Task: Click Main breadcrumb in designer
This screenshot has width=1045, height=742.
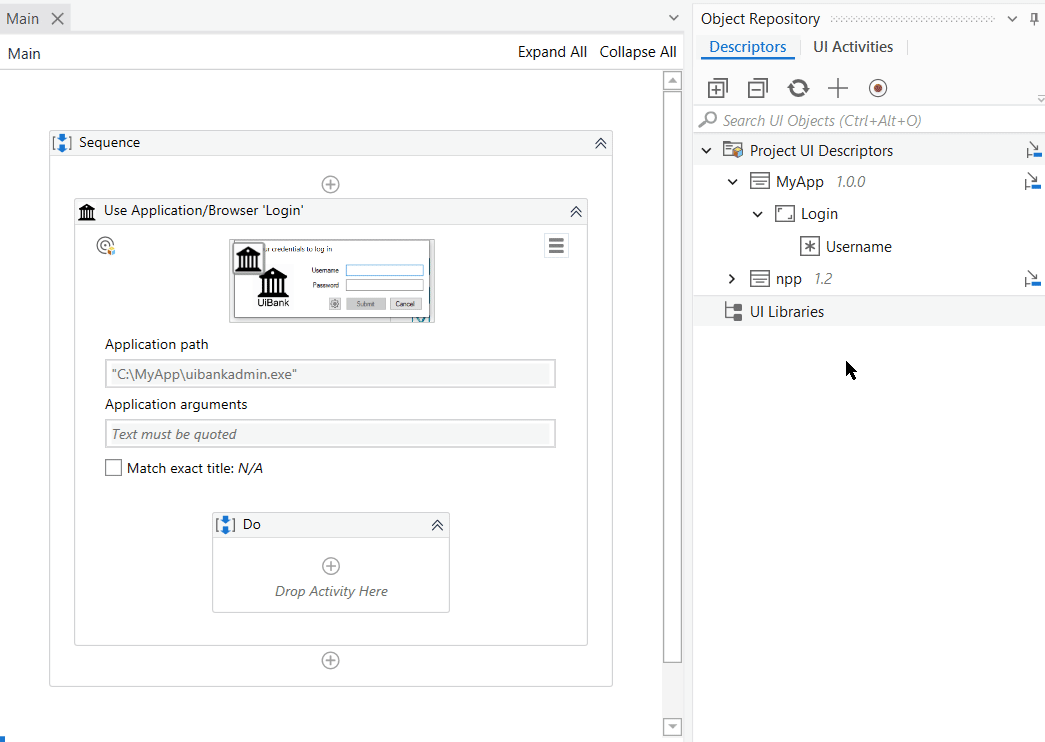Action: tap(24, 53)
